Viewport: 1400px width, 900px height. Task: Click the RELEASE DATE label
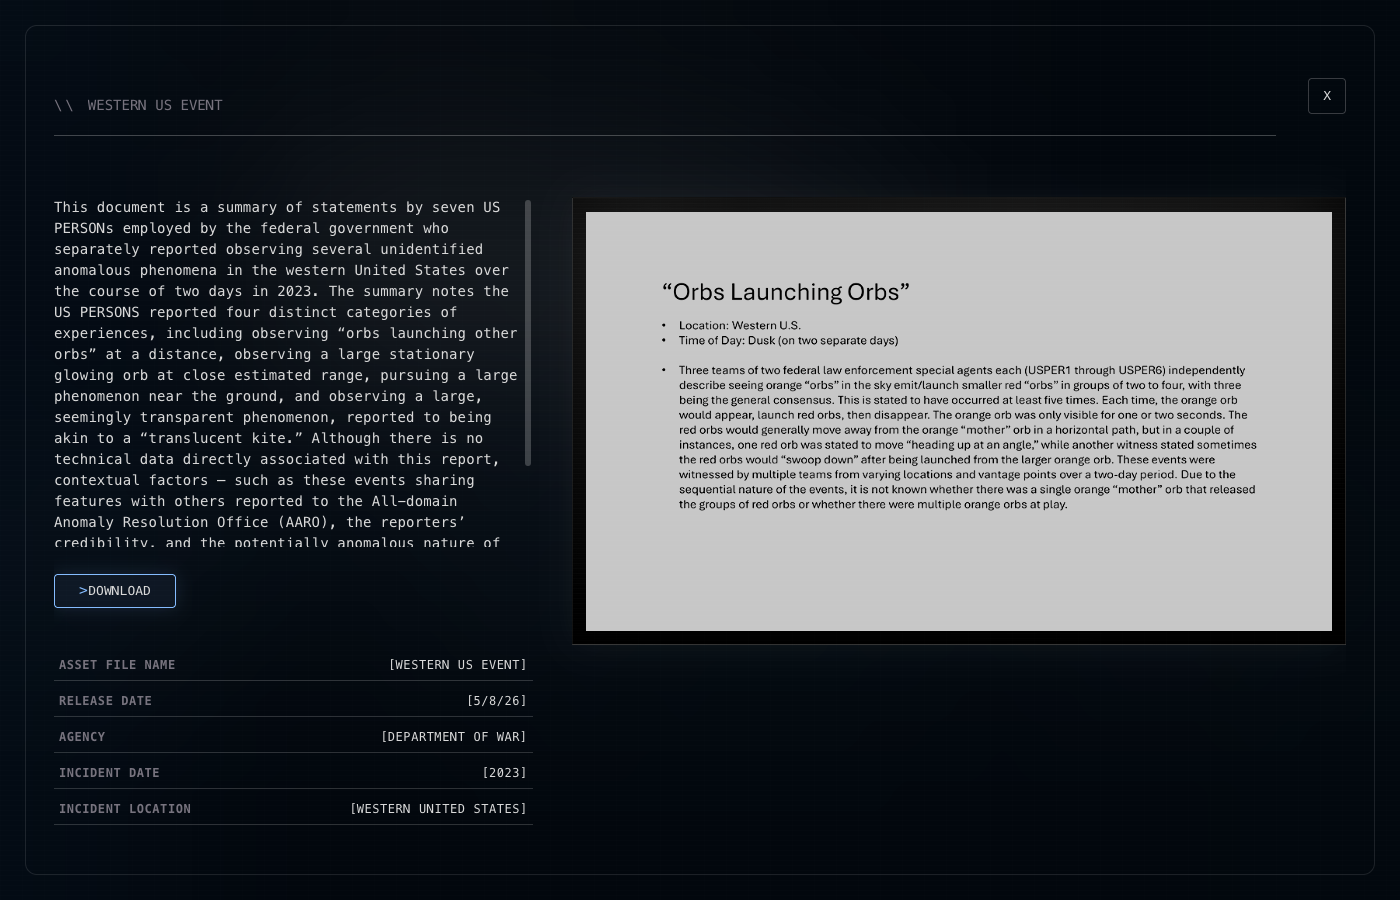pos(105,701)
